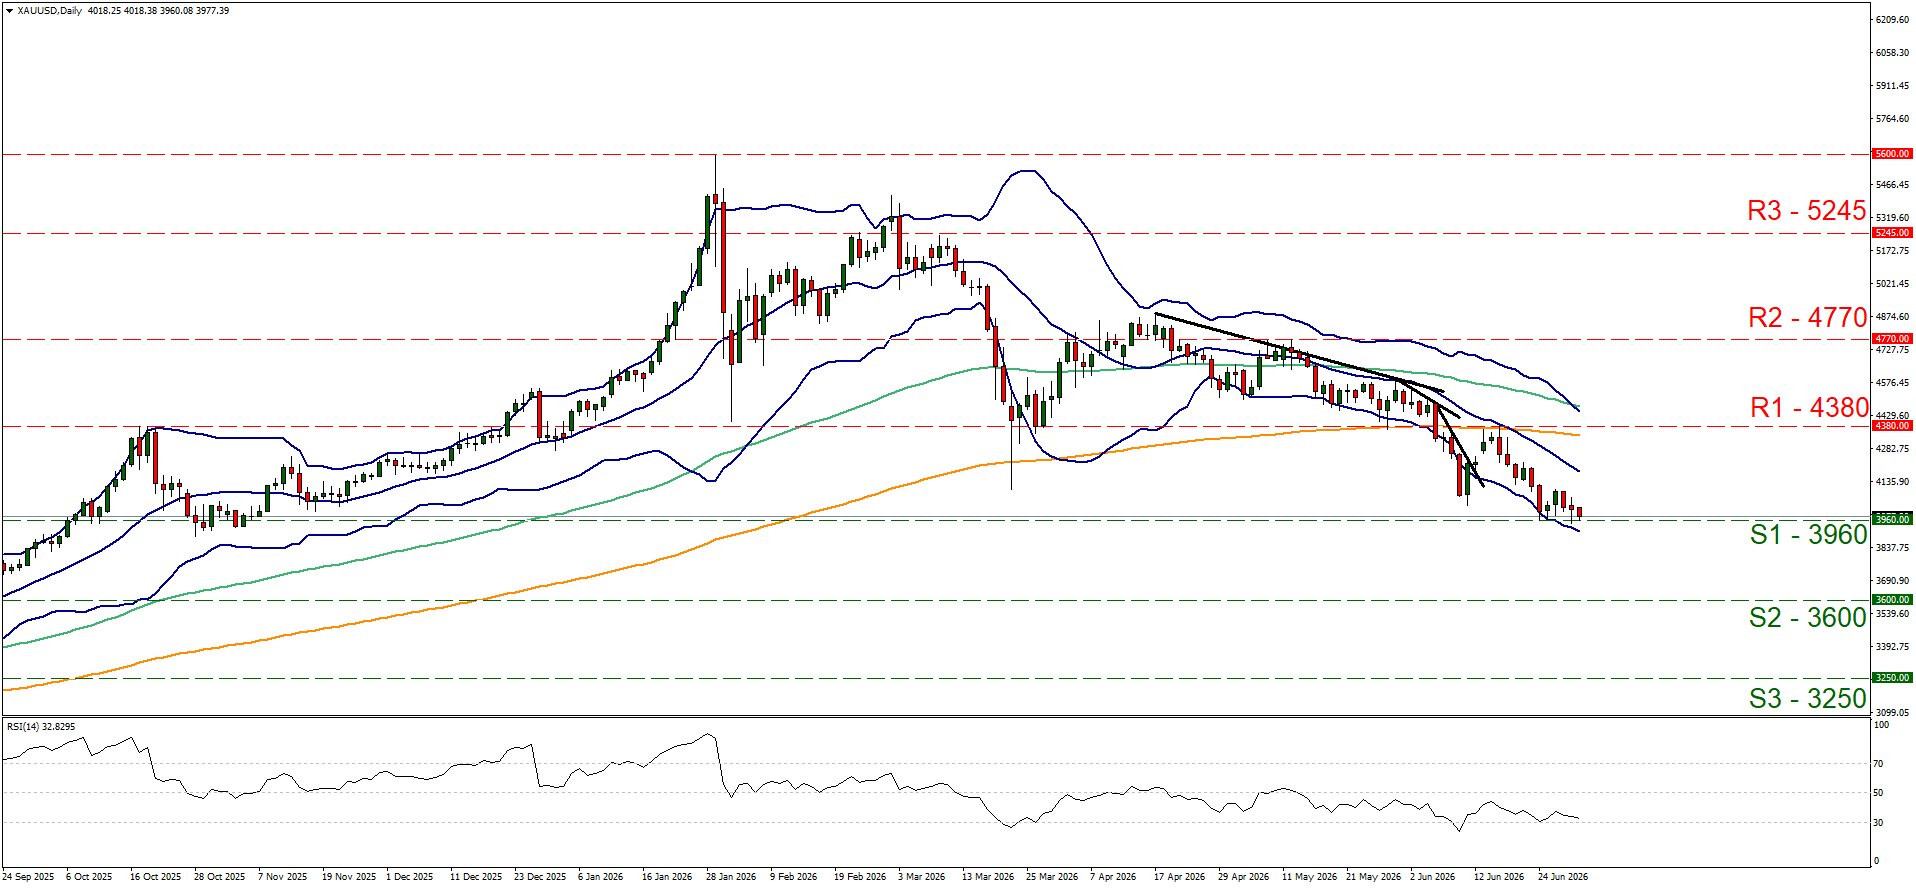1916x888 pixels.
Task: Click the 6 Jan 2026 date label
Action: [x=601, y=877]
